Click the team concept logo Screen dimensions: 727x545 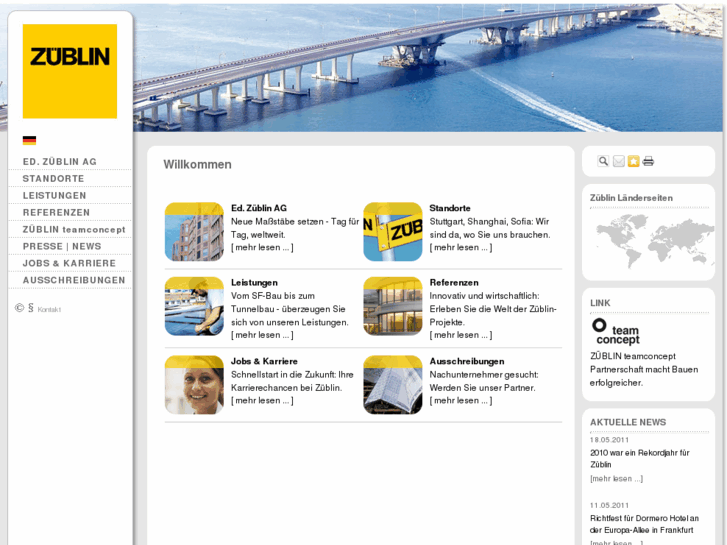[x=616, y=331]
